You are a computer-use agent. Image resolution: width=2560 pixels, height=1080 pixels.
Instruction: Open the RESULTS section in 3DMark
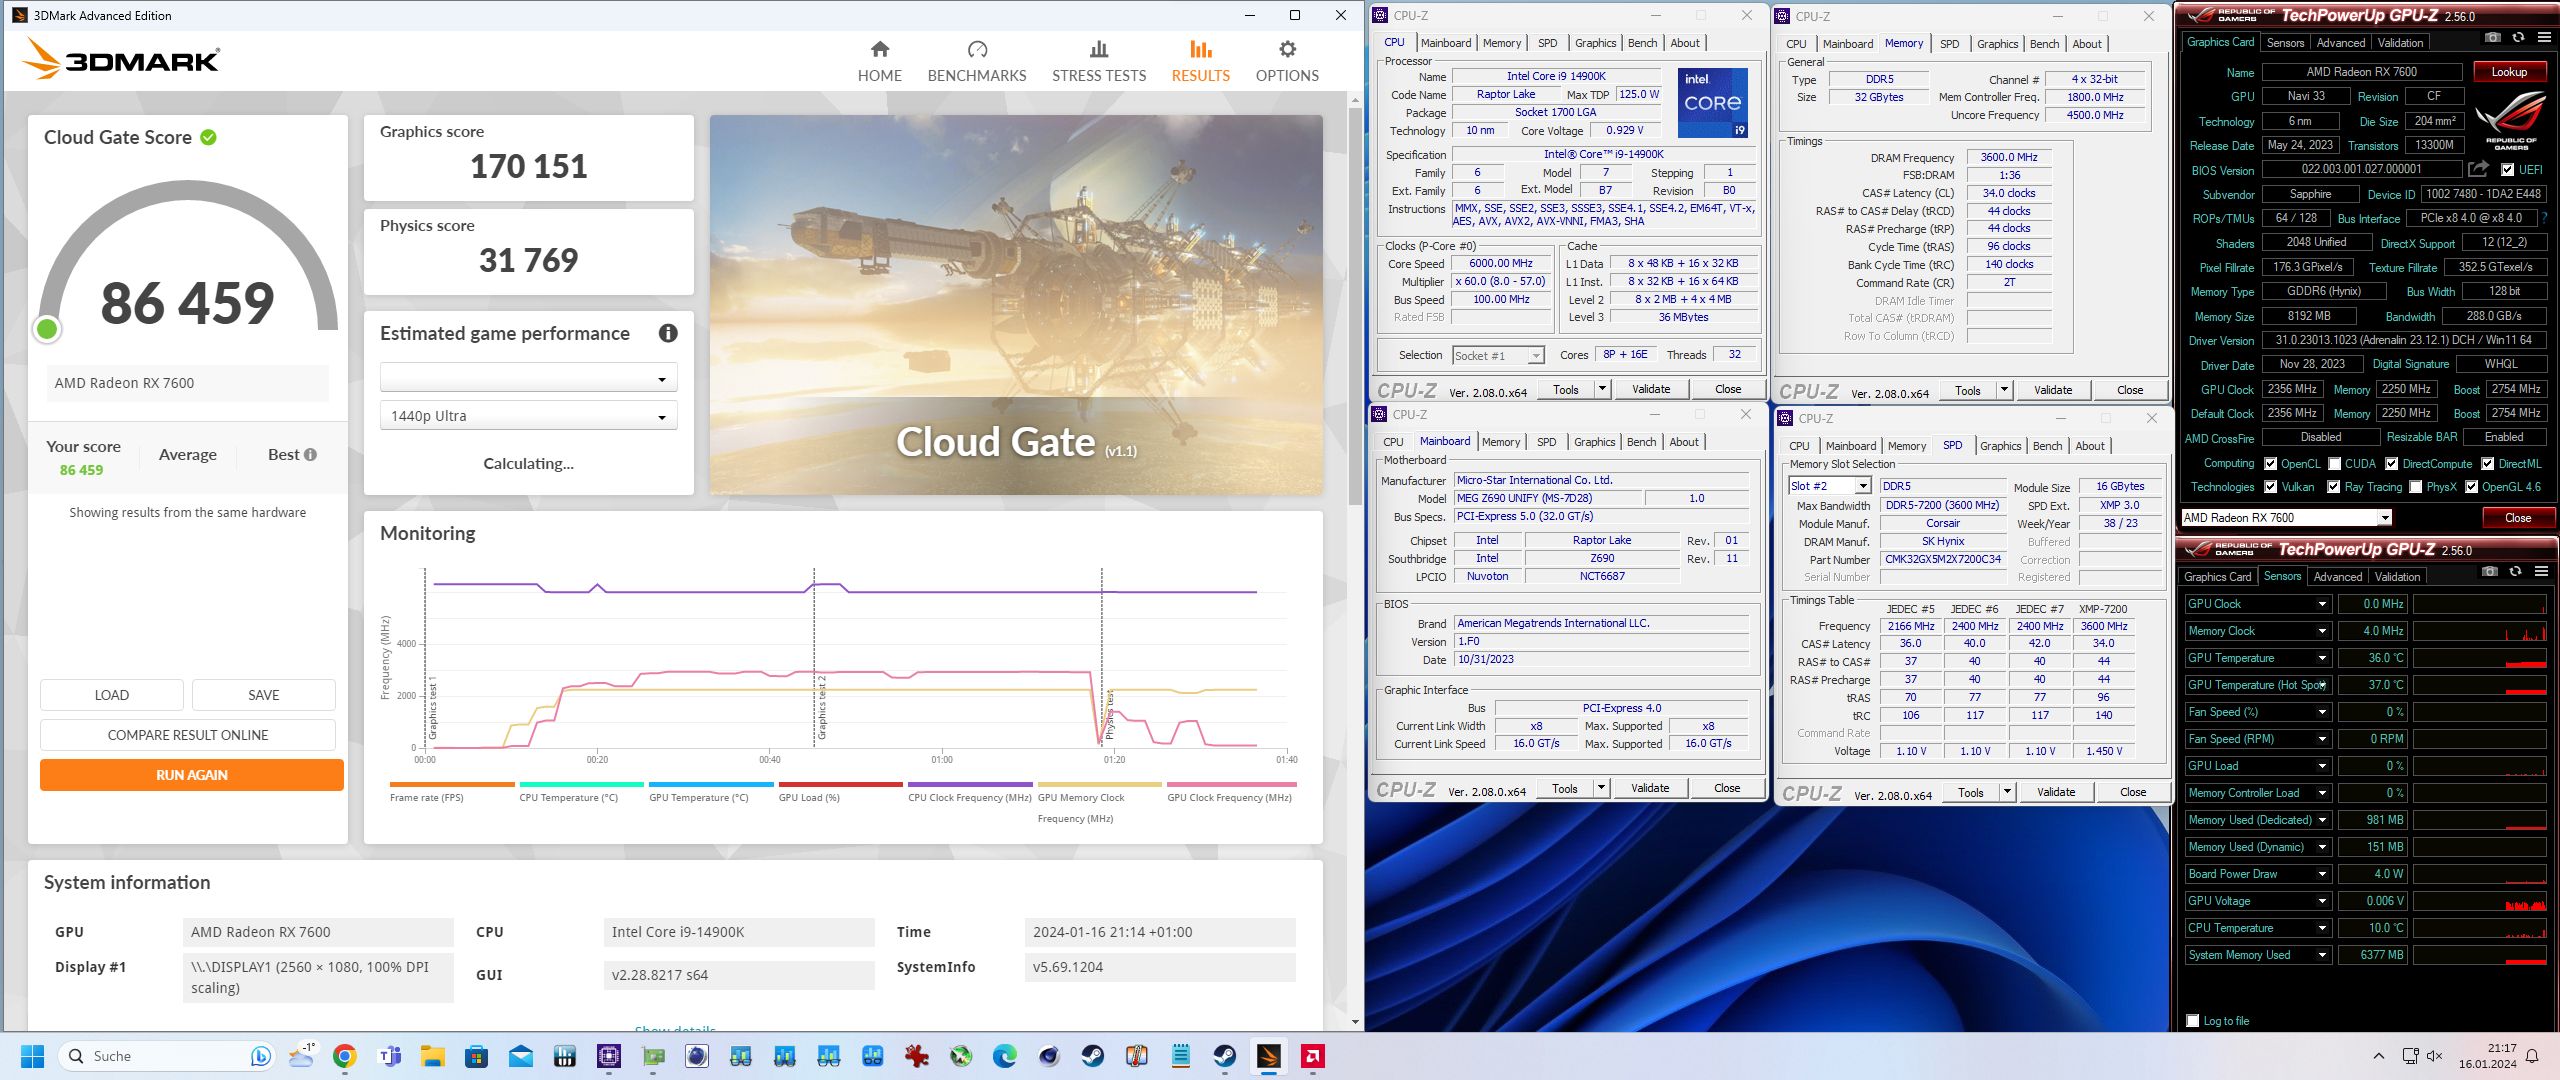[1201, 61]
